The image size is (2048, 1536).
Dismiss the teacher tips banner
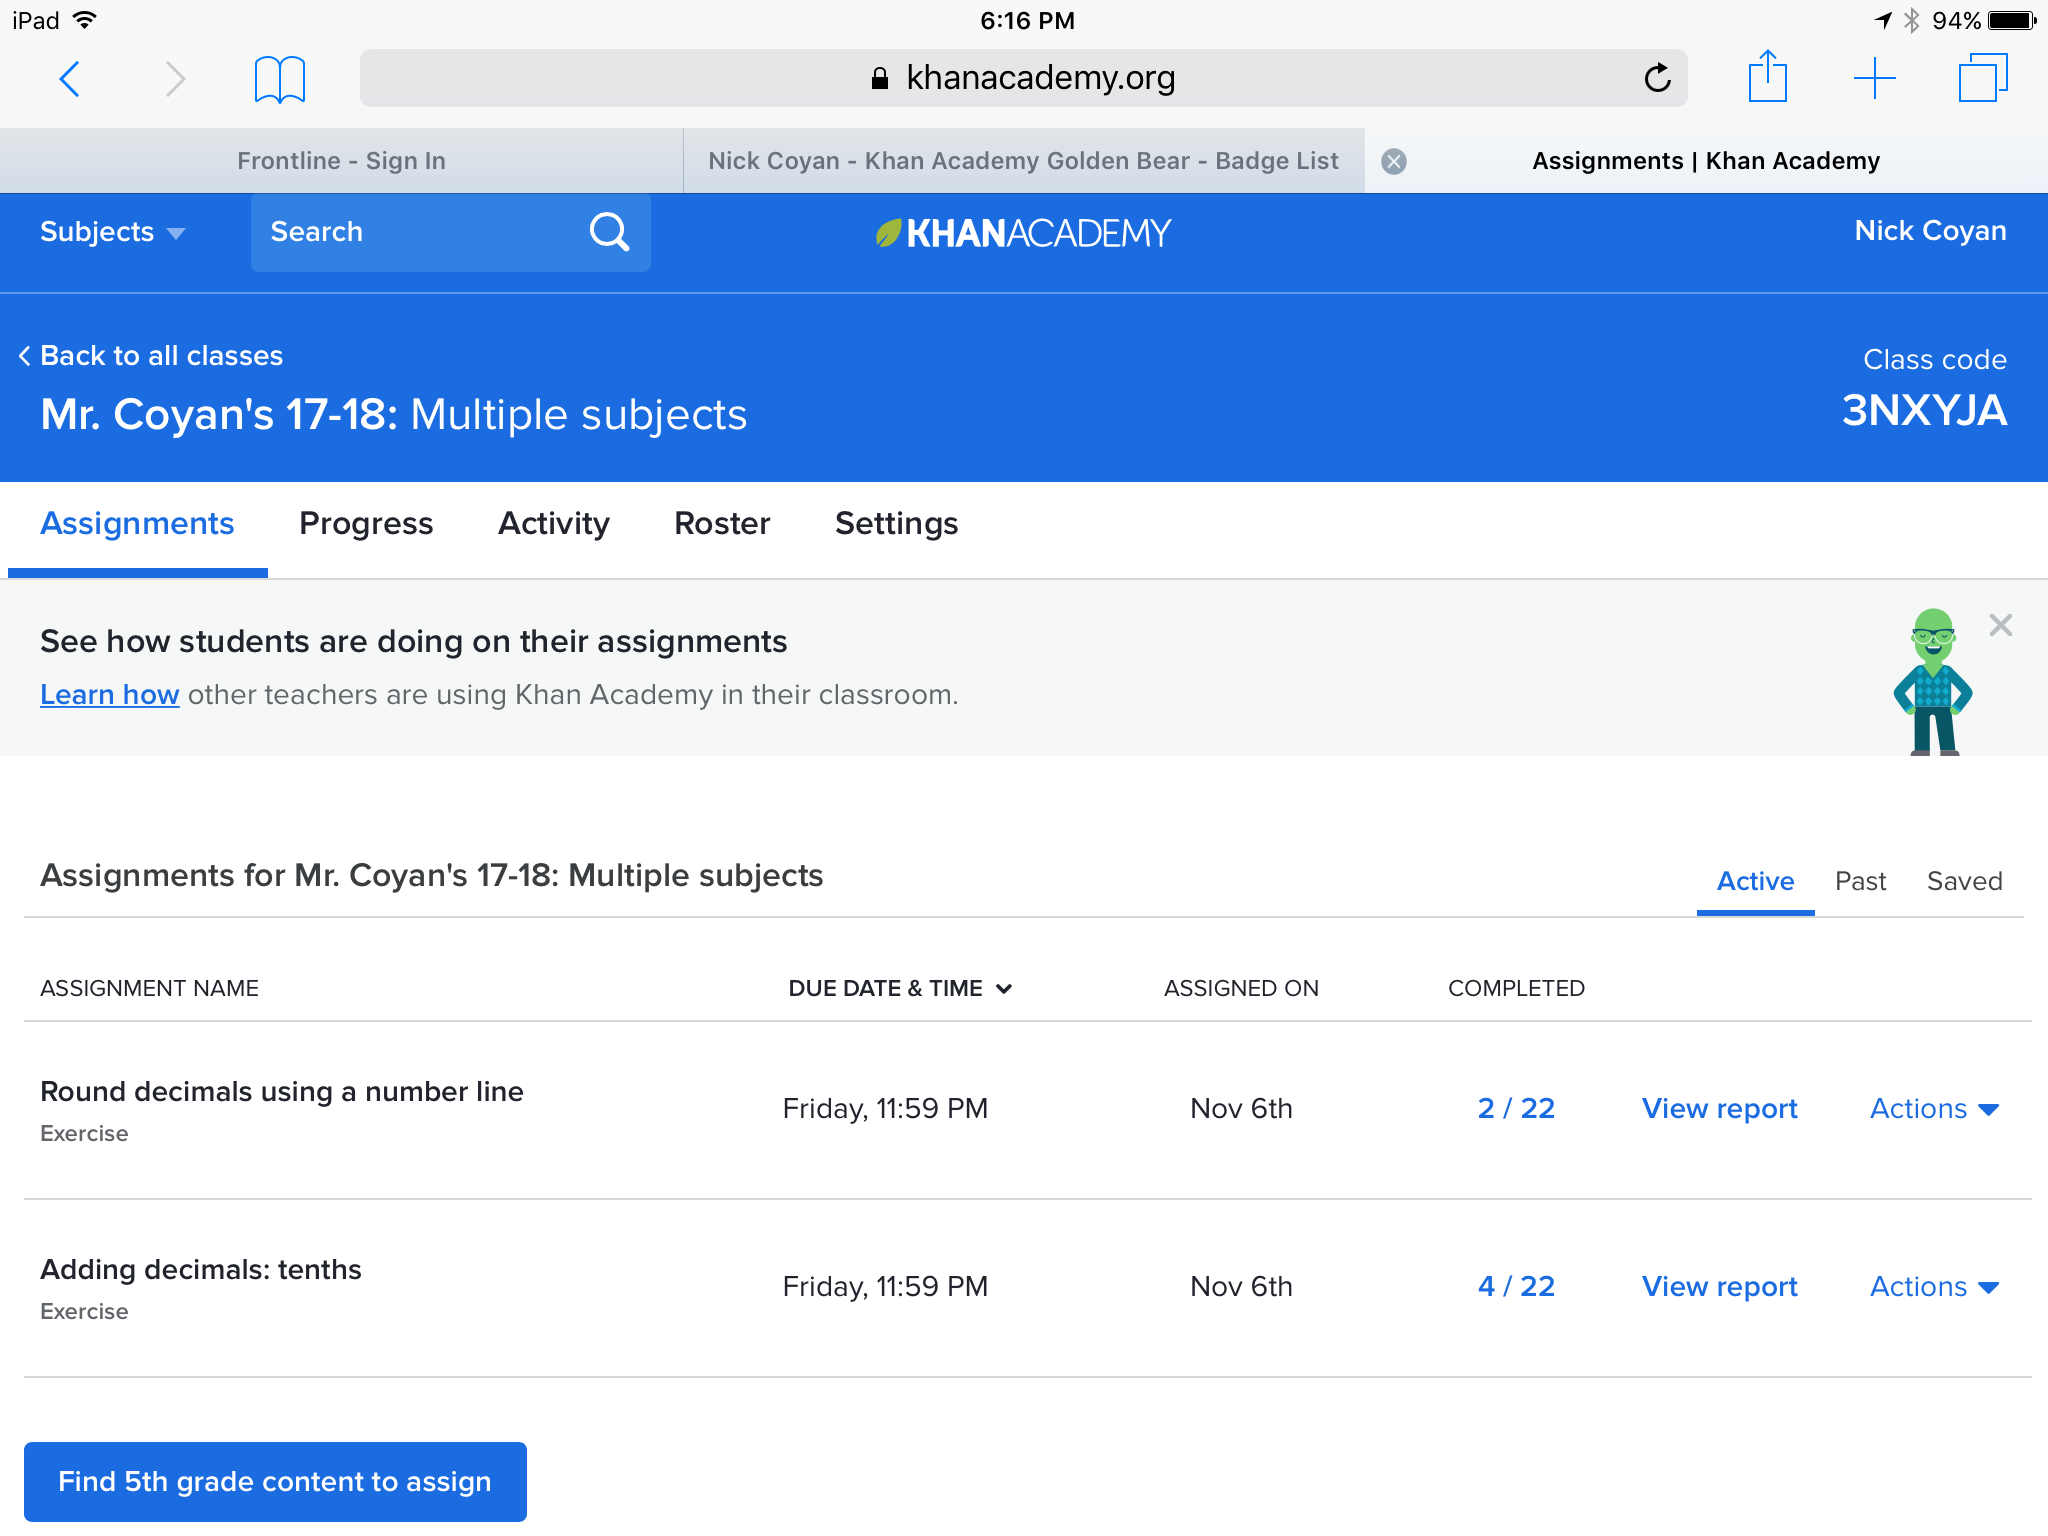click(2000, 626)
